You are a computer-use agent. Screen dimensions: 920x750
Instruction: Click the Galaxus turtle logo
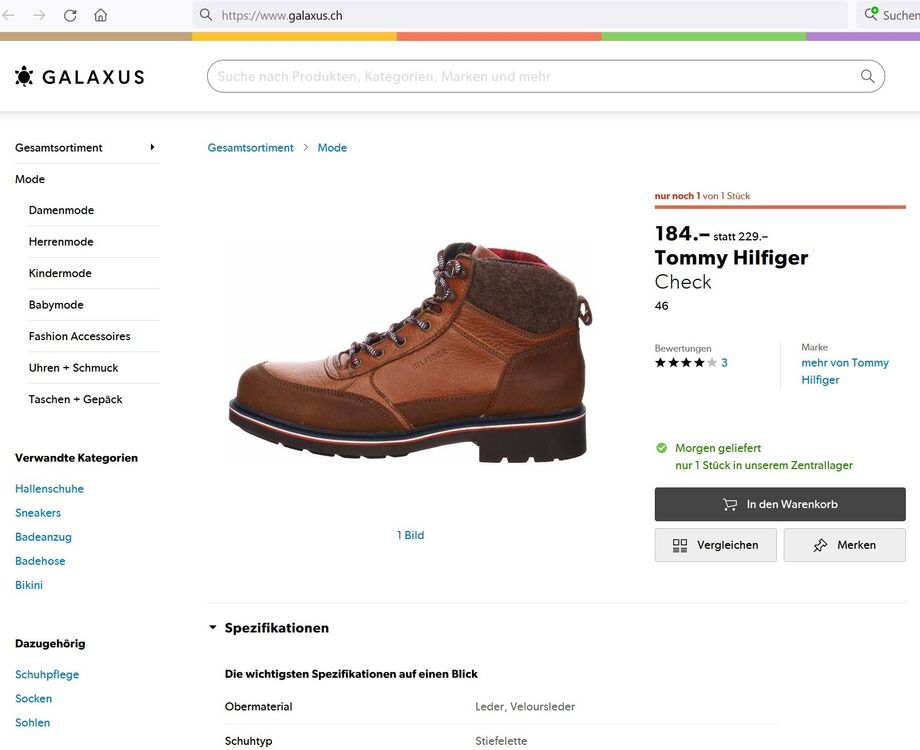click(23, 76)
